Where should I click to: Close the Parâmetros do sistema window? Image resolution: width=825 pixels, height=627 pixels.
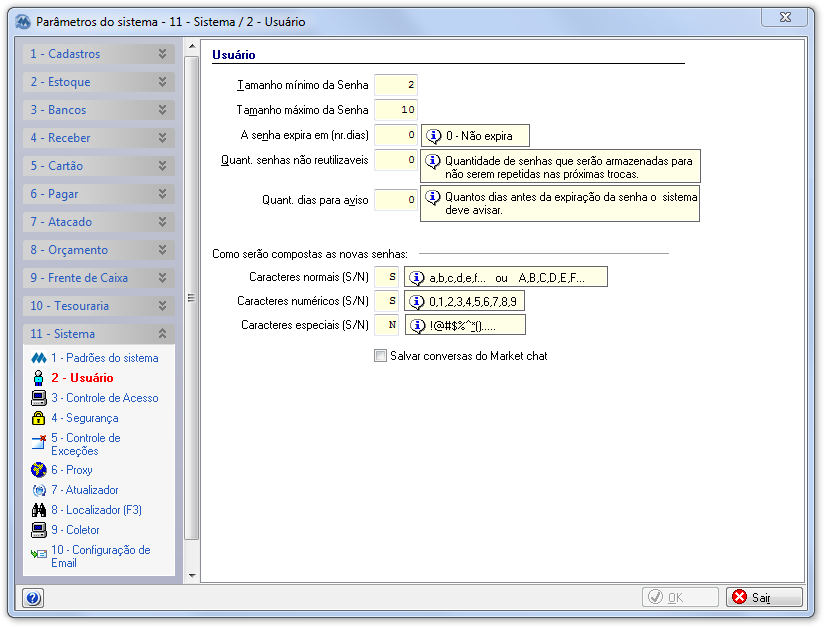pos(784,17)
